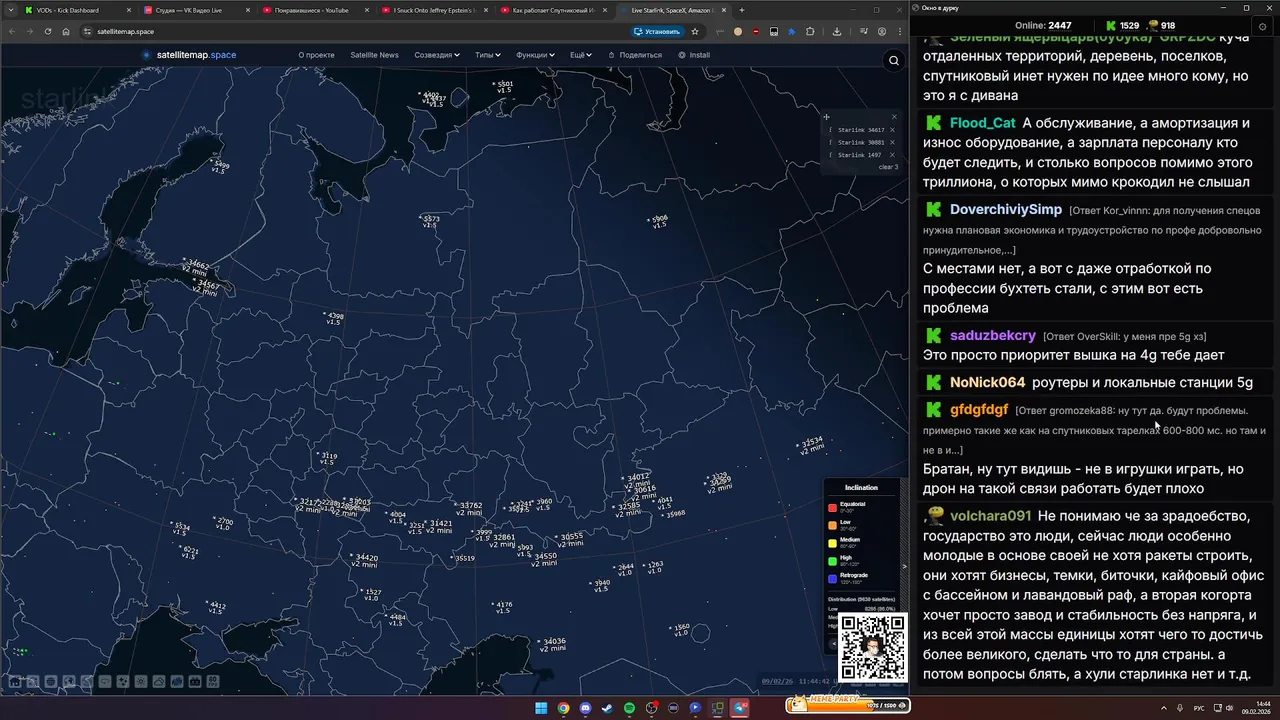Click the Medium yellow color swatch
The image size is (1280, 720).
tap(832, 543)
